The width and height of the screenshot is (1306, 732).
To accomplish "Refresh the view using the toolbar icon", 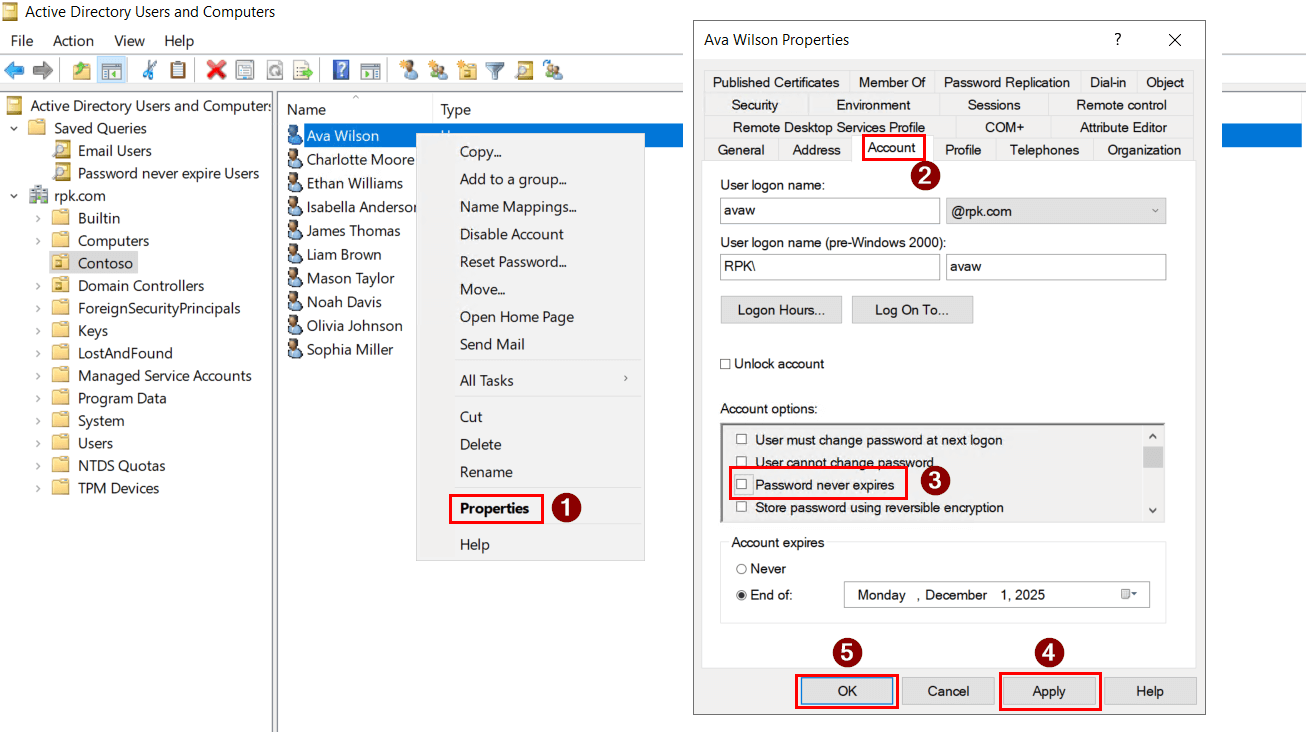I will [x=275, y=70].
